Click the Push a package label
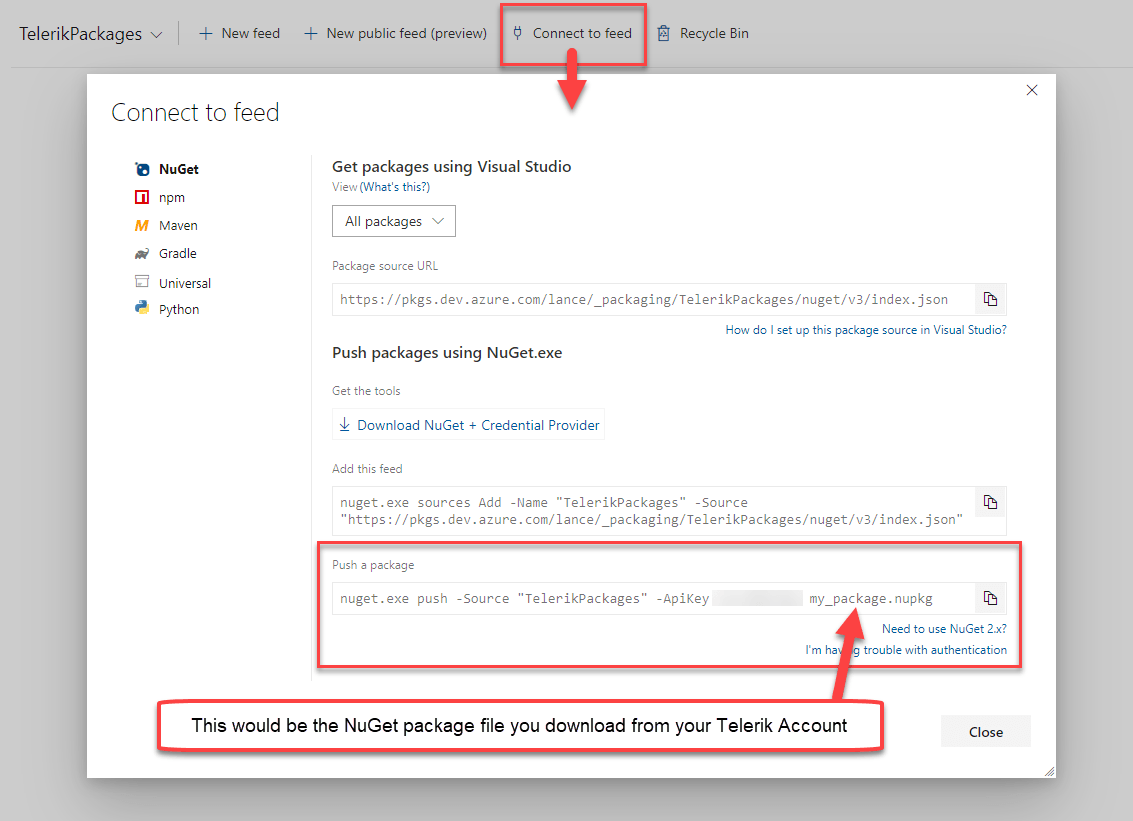This screenshot has width=1133, height=821. (373, 565)
